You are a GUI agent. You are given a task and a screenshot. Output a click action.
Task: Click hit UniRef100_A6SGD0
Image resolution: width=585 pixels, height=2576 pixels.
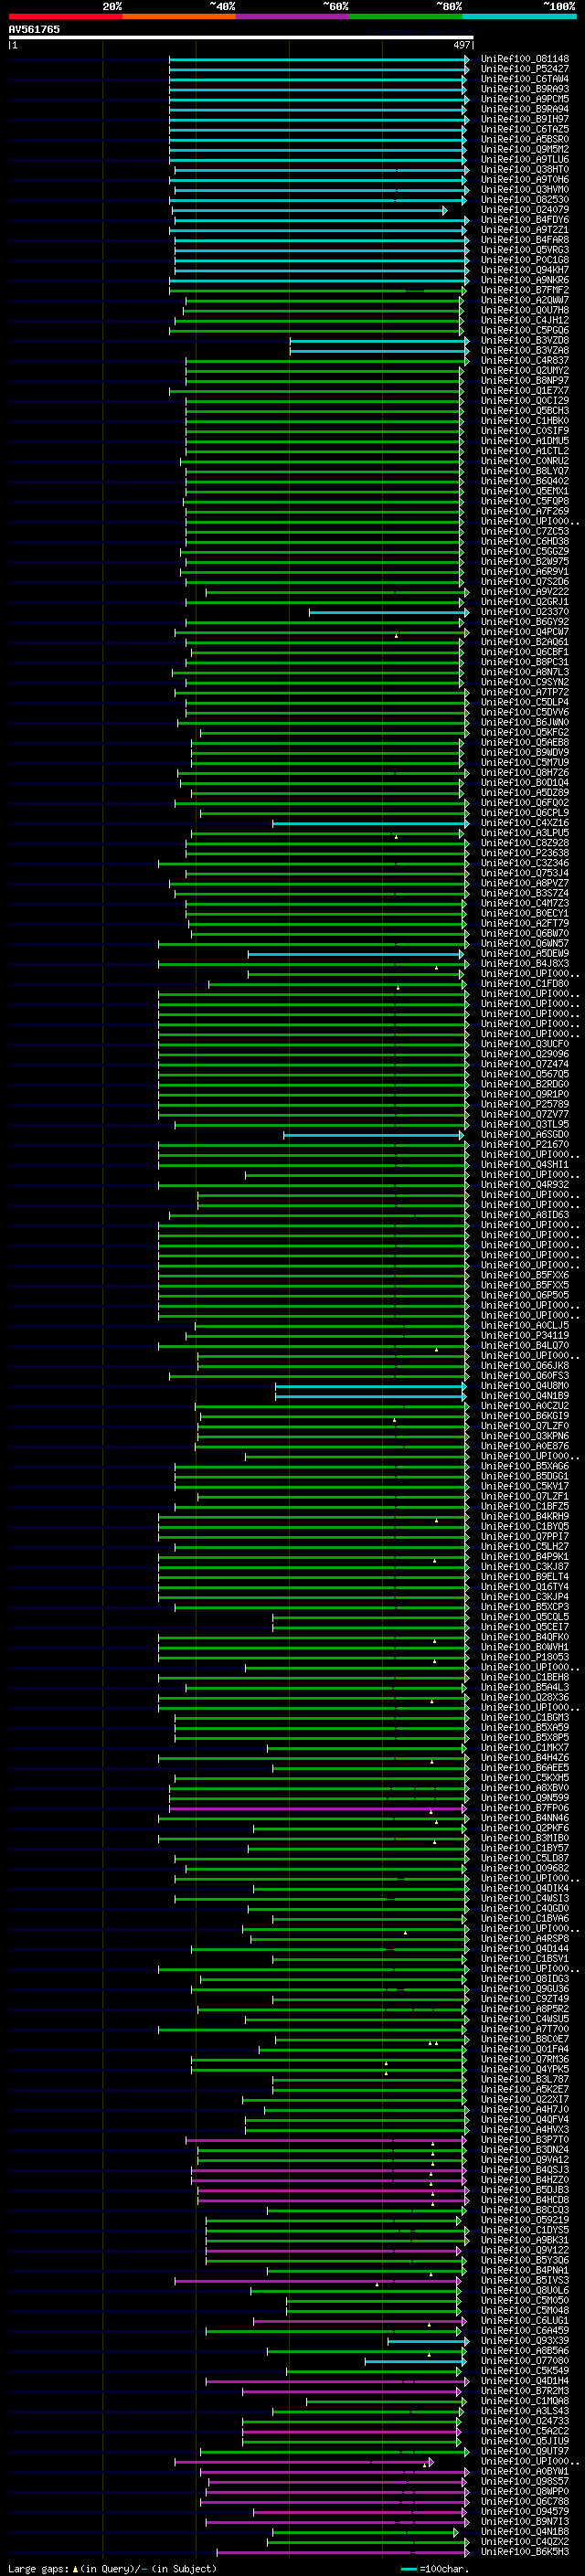tap(524, 1134)
